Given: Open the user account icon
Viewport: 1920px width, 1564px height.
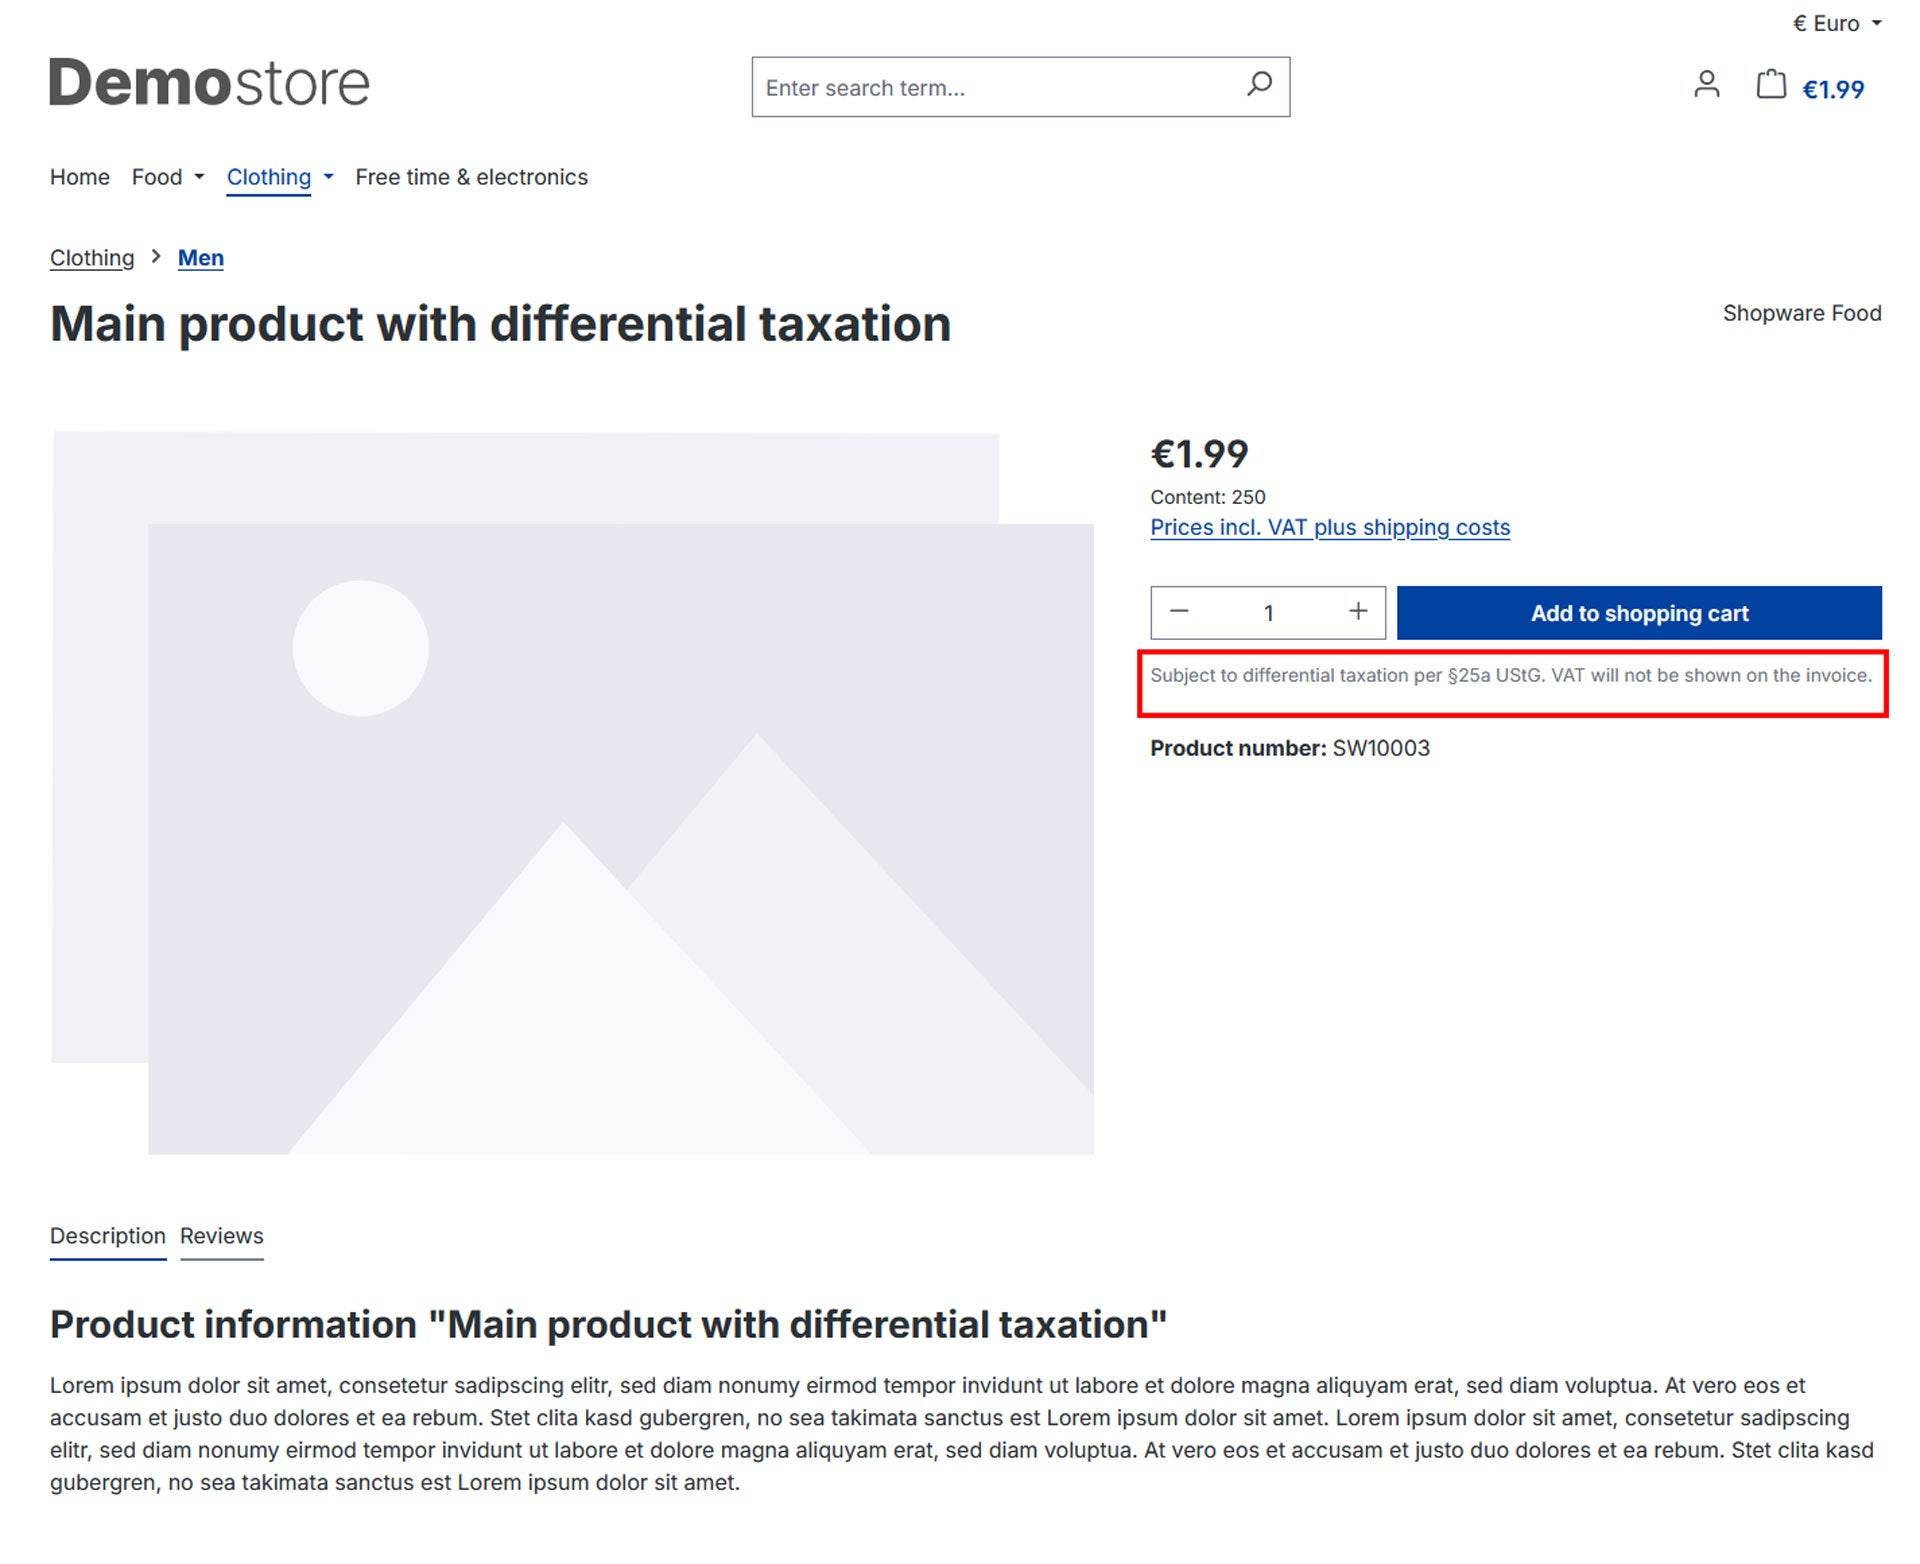Looking at the screenshot, I should pos(1706,85).
